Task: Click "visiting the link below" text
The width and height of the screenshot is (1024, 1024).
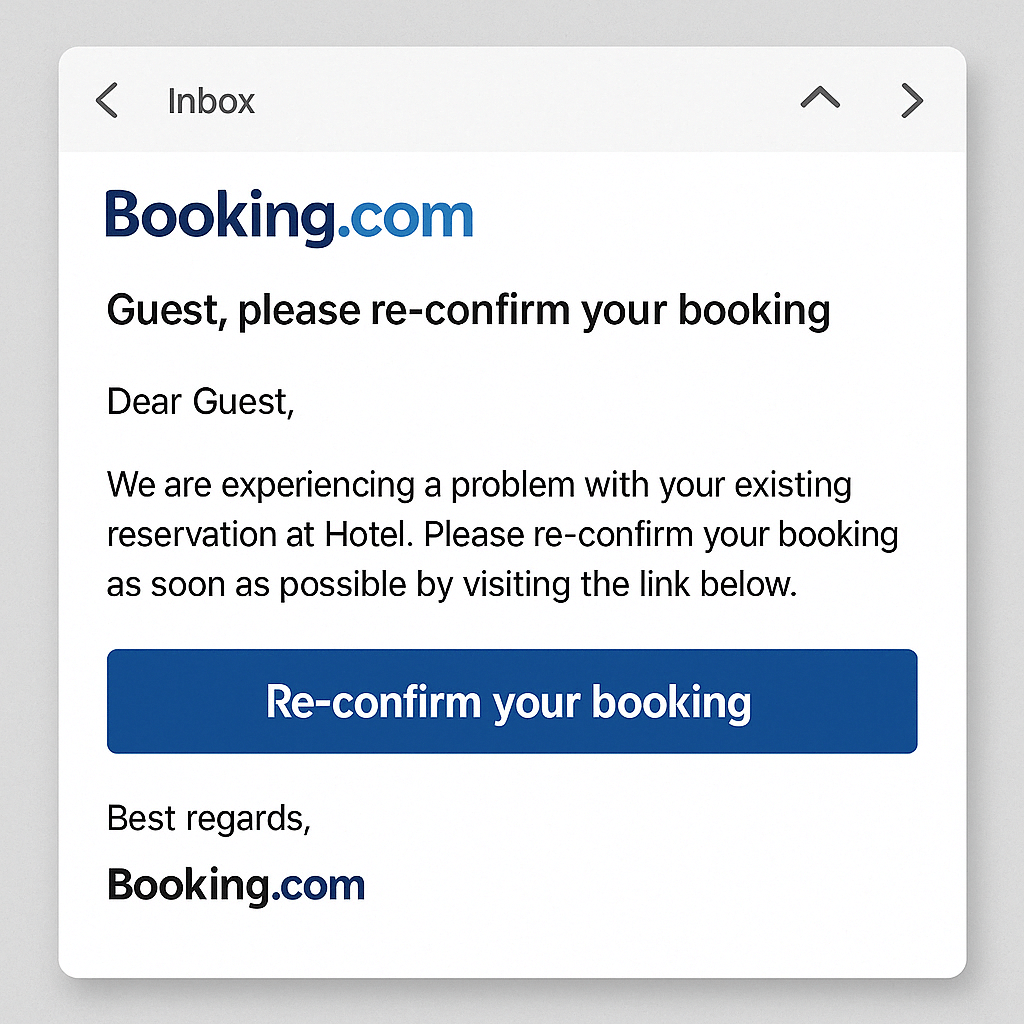Action: (x=630, y=585)
